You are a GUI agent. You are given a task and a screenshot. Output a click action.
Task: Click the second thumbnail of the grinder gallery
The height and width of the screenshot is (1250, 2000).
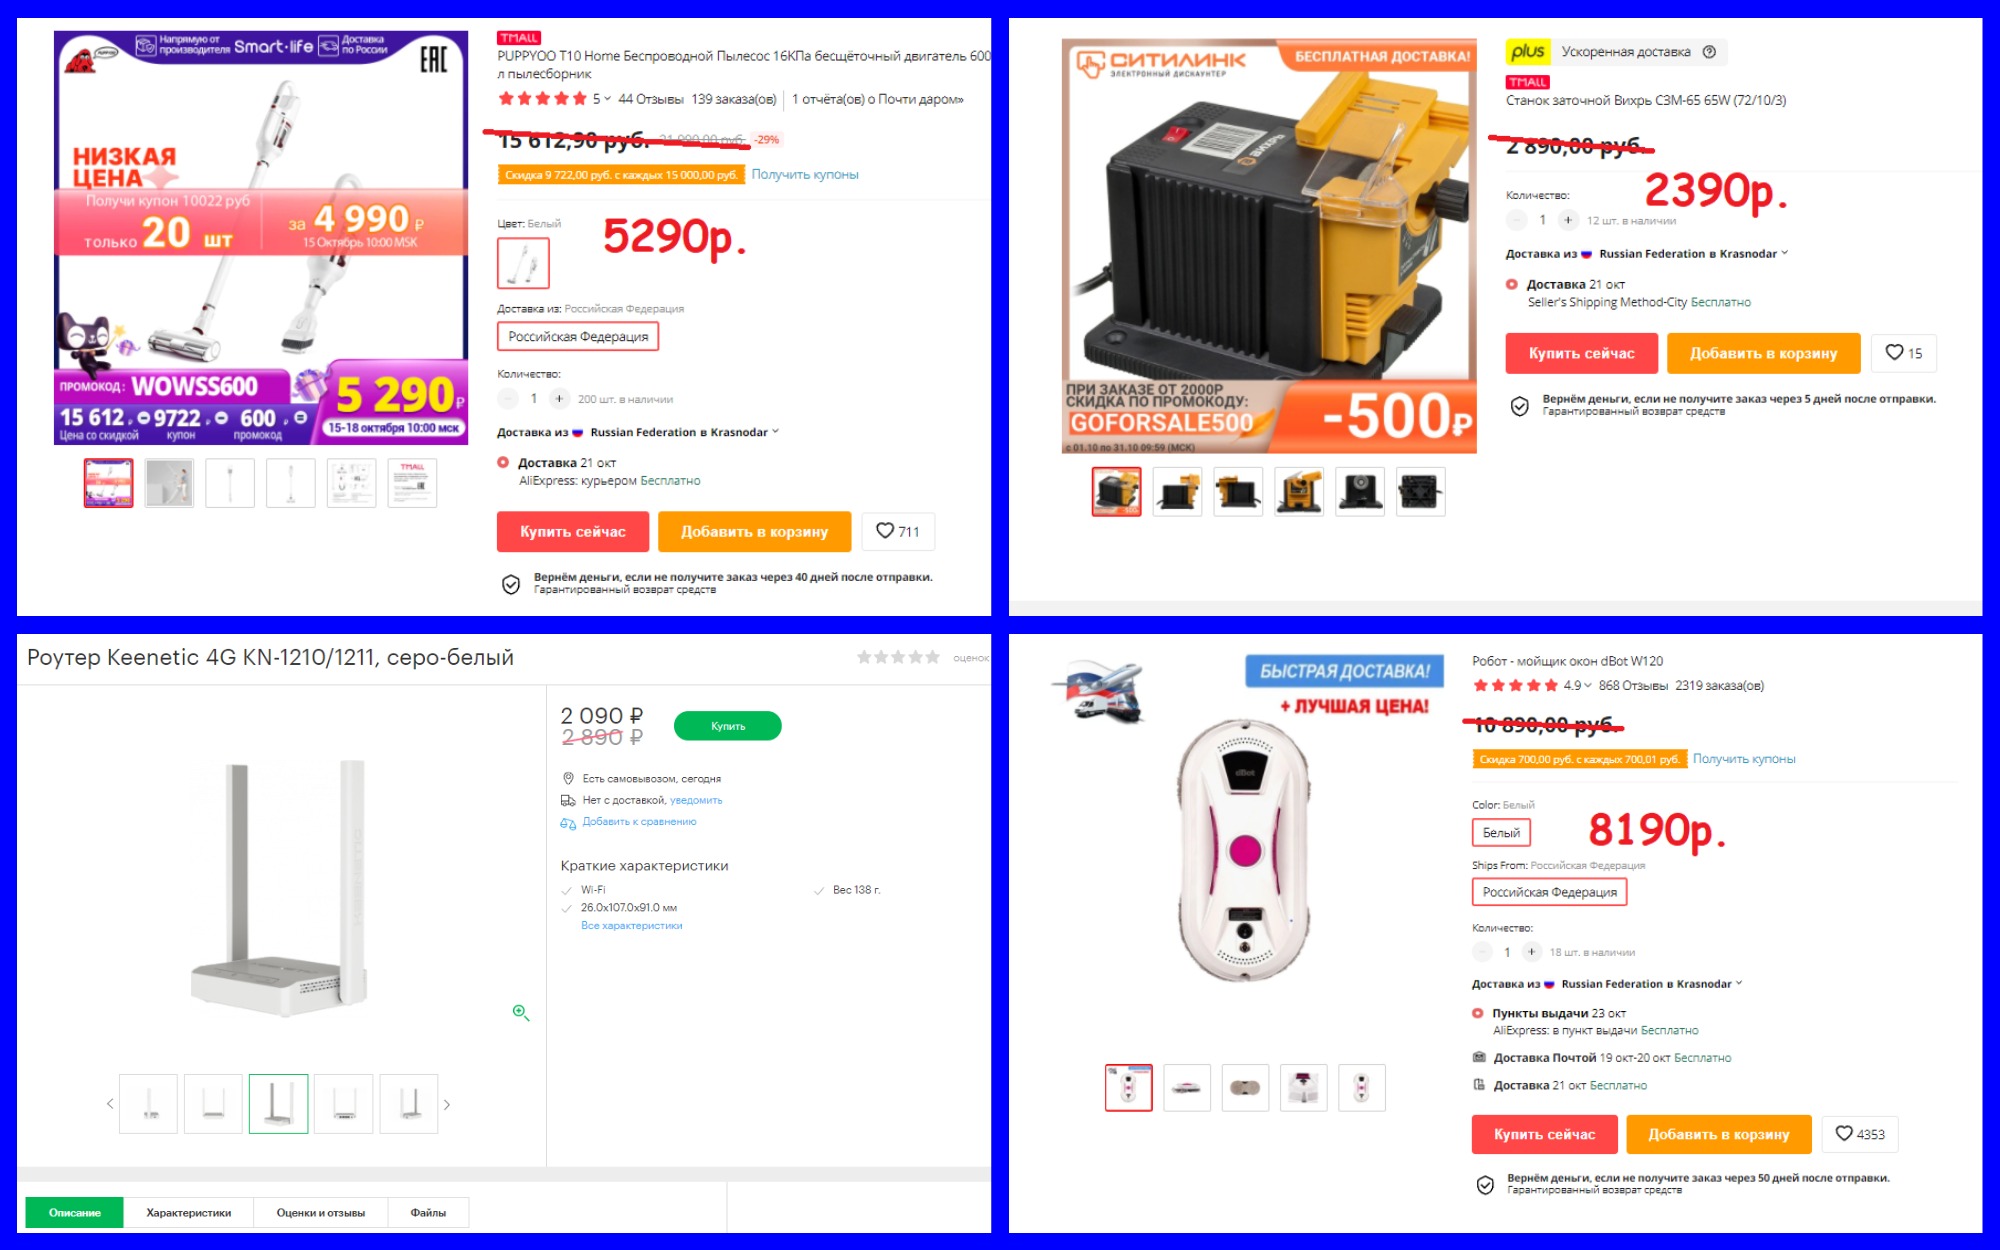coord(1177,492)
